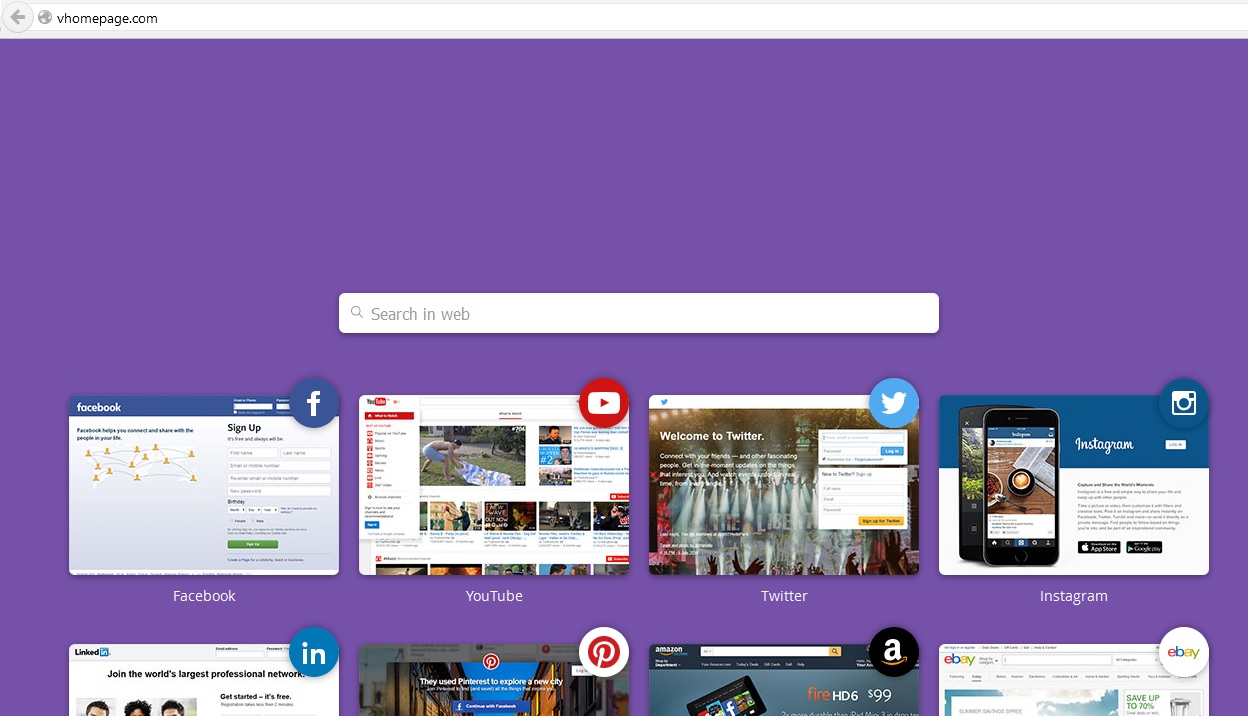Click the Twitter label under its thumbnail

[x=784, y=596]
